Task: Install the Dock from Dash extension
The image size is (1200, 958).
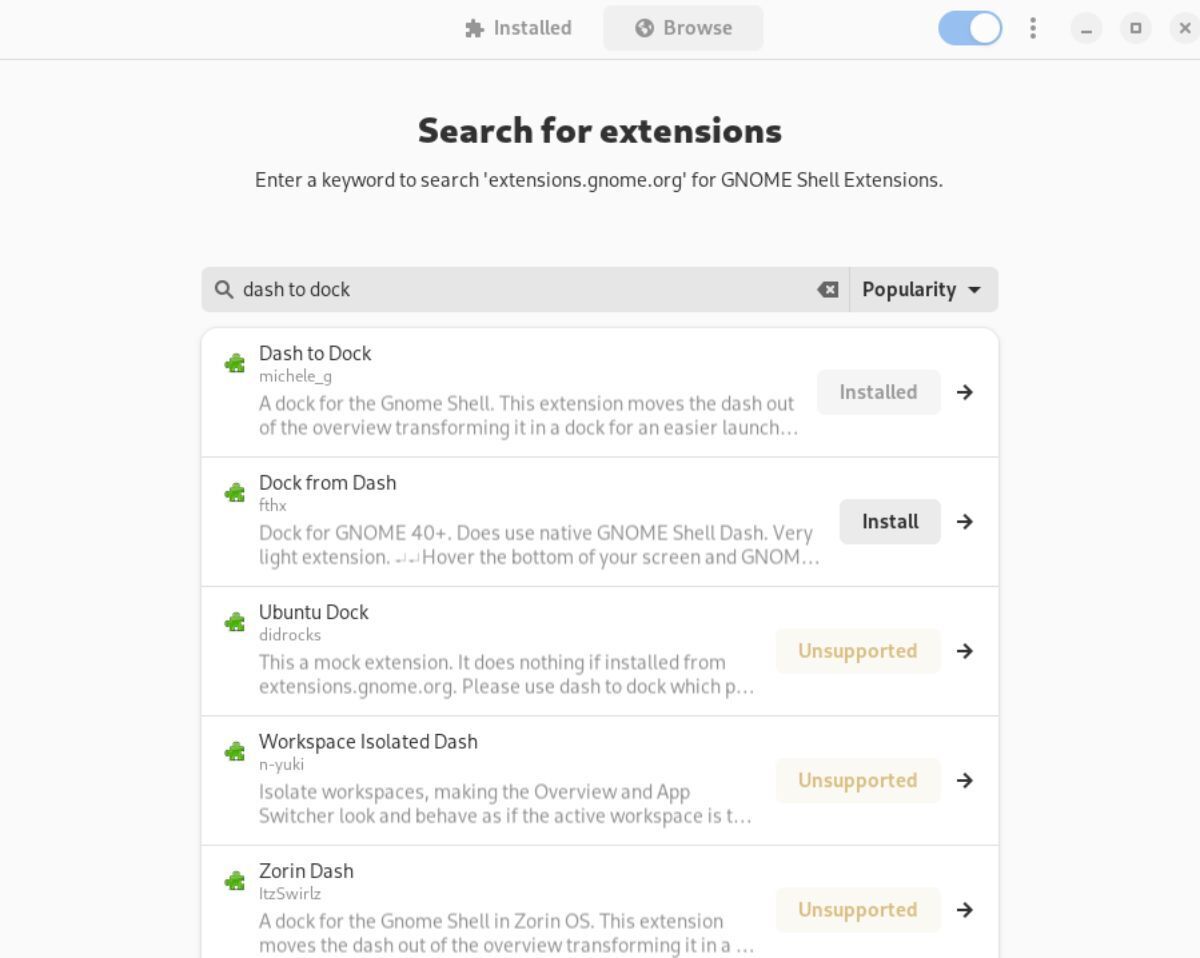Action: 889,521
